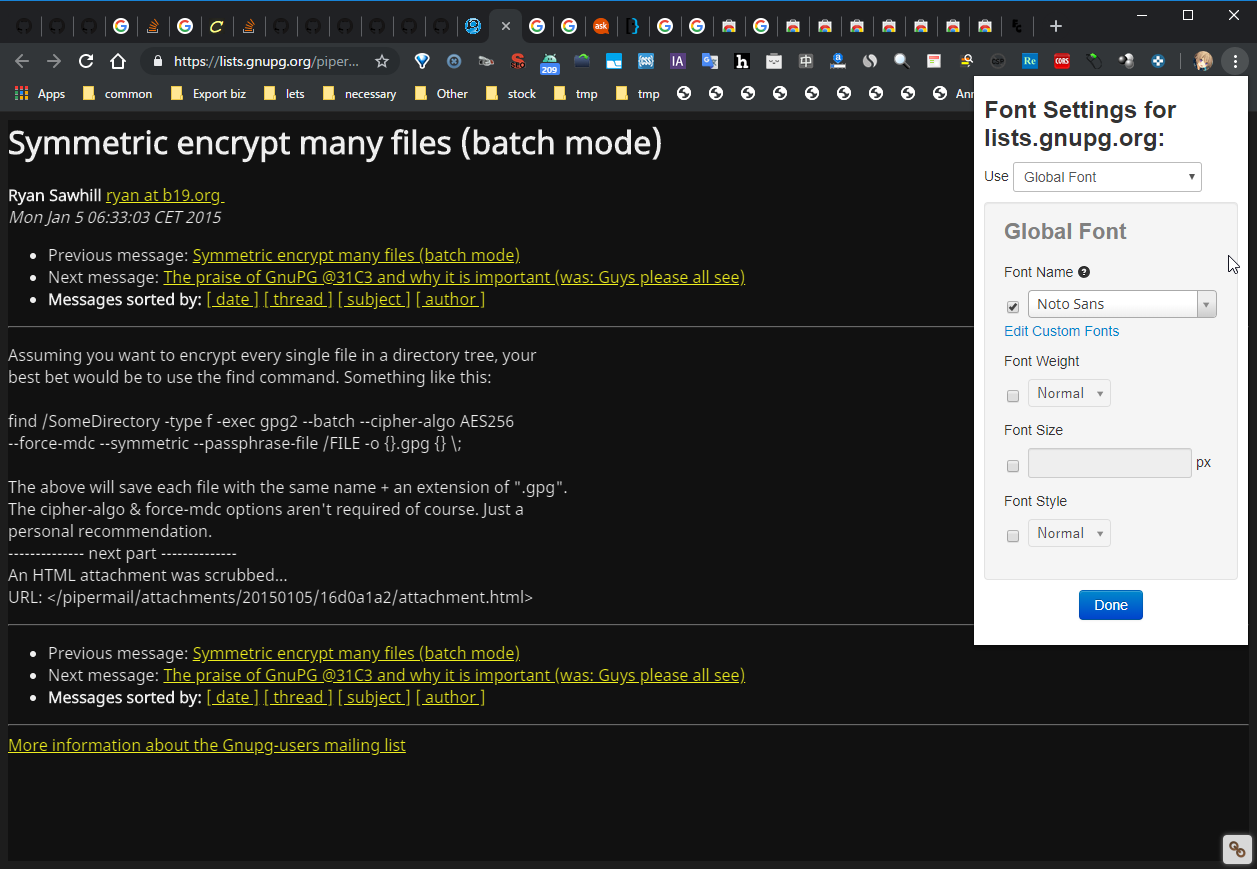Uncheck the Font Name checkbox
Viewport: 1257px width, 869px height.
(1013, 306)
